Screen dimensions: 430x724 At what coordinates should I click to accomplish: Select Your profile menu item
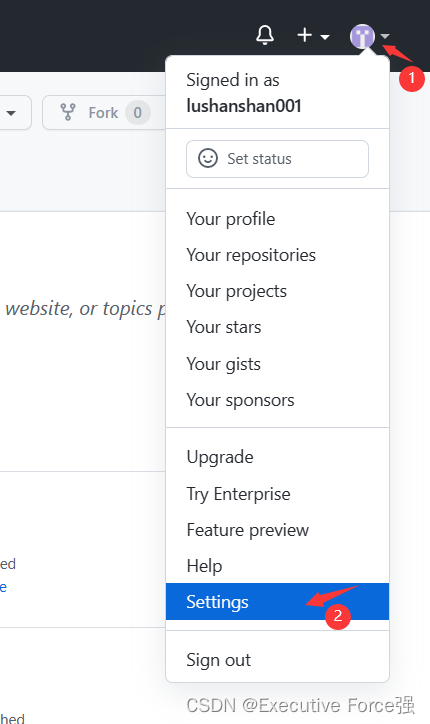point(277,219)
